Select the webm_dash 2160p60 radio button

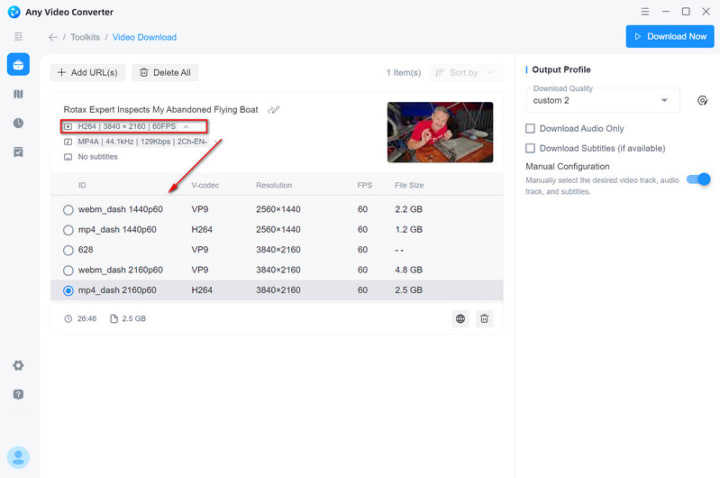click(68, 270)
